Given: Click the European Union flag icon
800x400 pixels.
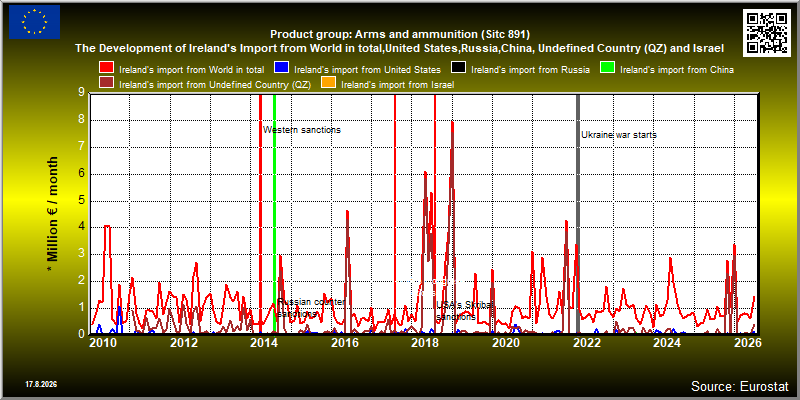Looking at the screenshot, I should point(34,22).
